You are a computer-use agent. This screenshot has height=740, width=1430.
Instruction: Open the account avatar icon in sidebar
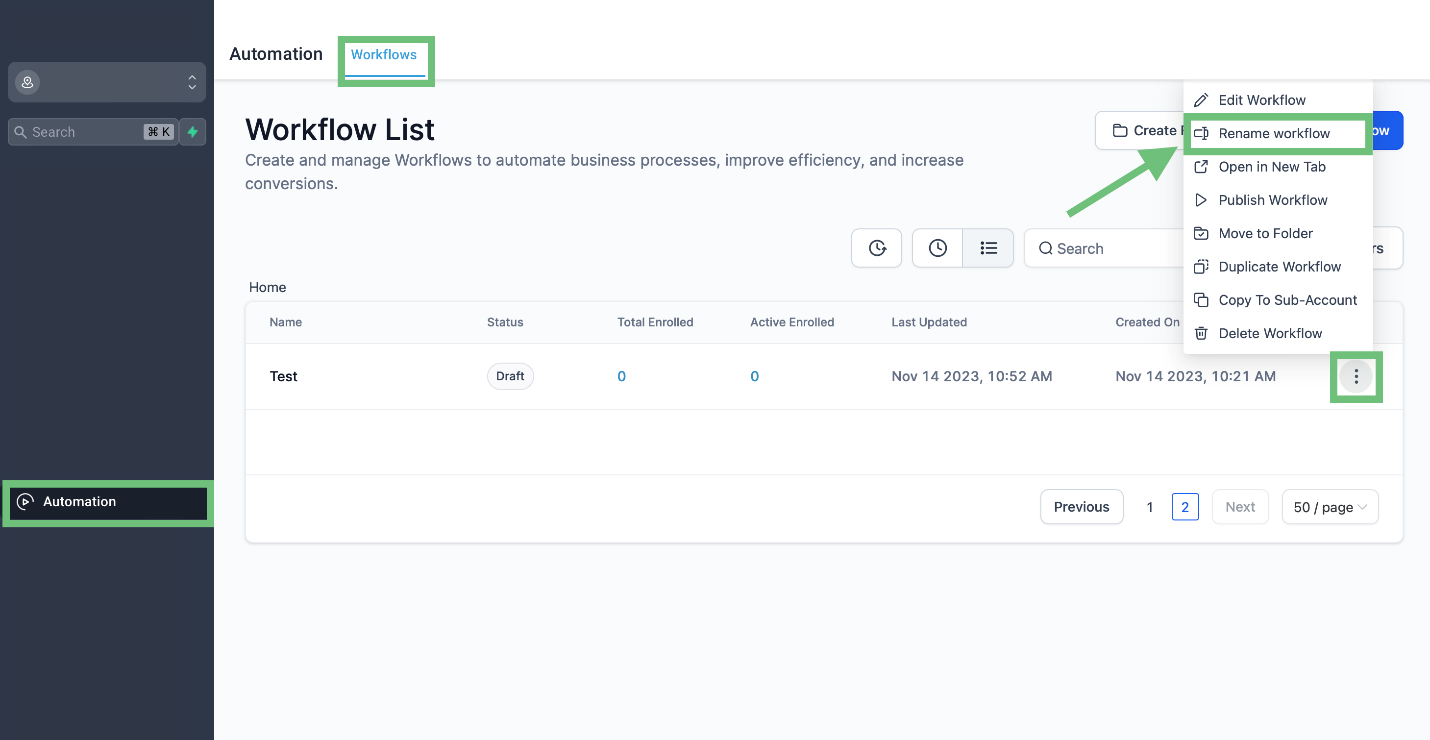tap(27, 82)
